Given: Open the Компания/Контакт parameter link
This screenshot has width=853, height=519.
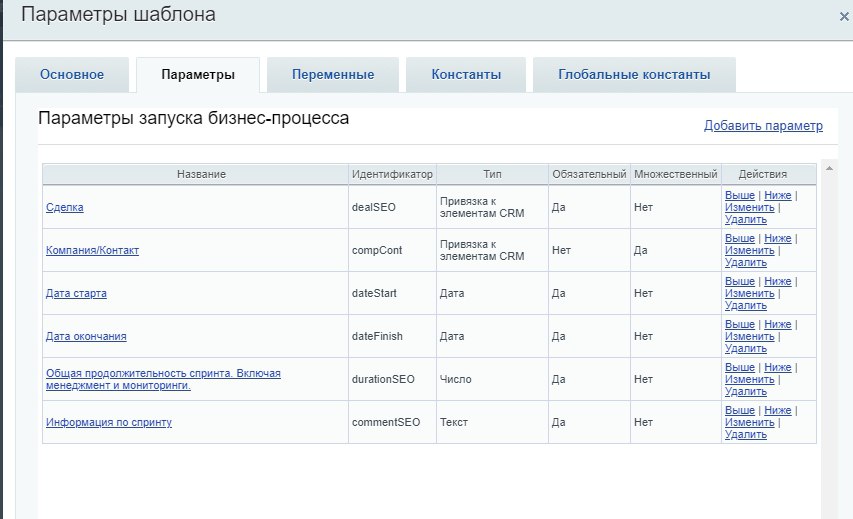Looking at the screenshot, I should pos(92,250).
